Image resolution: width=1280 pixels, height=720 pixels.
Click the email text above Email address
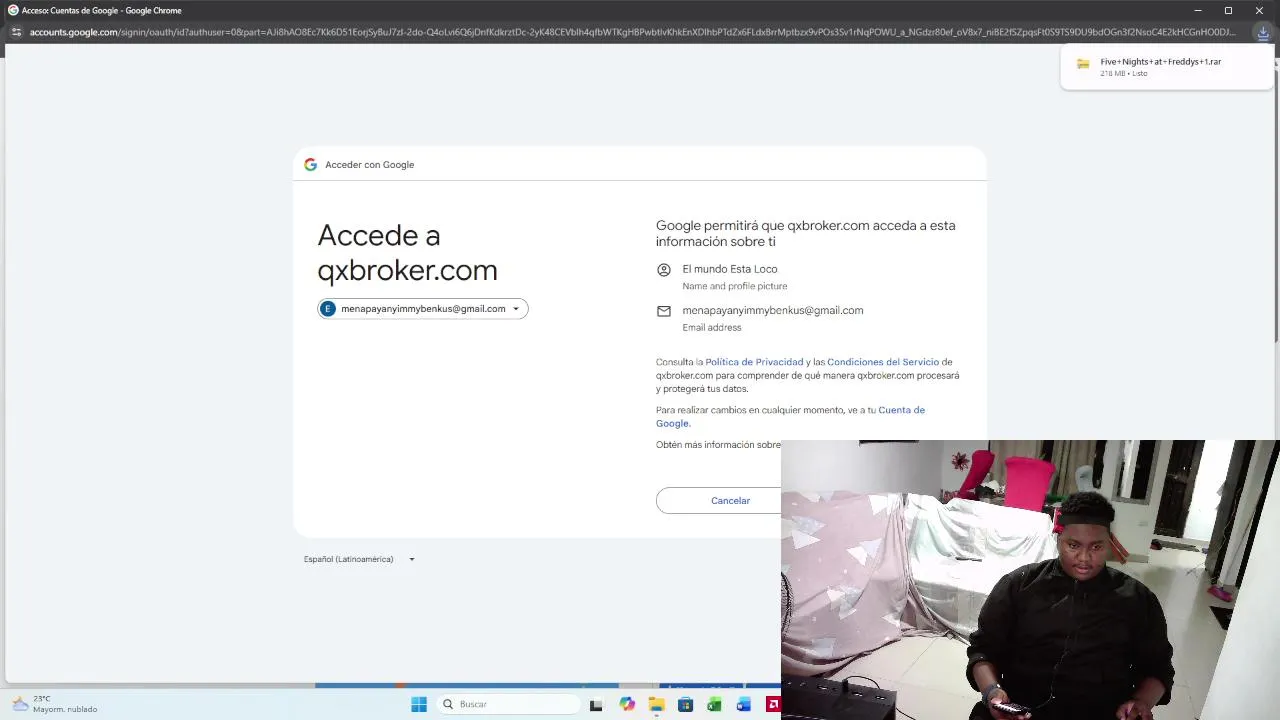(x=773, y=311)
